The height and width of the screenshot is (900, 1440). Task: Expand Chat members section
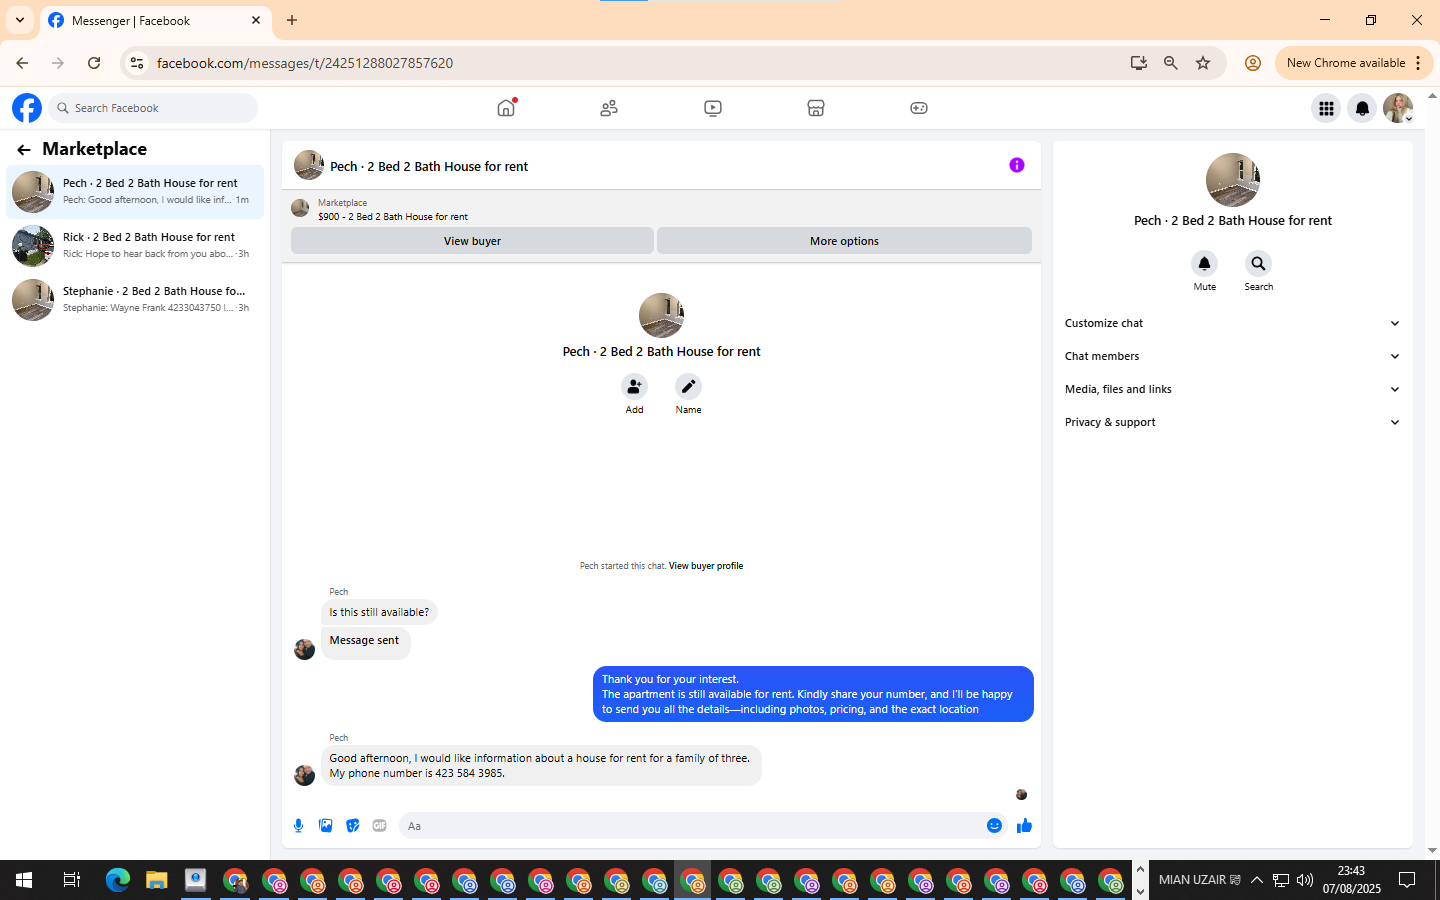pos(1232,356)
